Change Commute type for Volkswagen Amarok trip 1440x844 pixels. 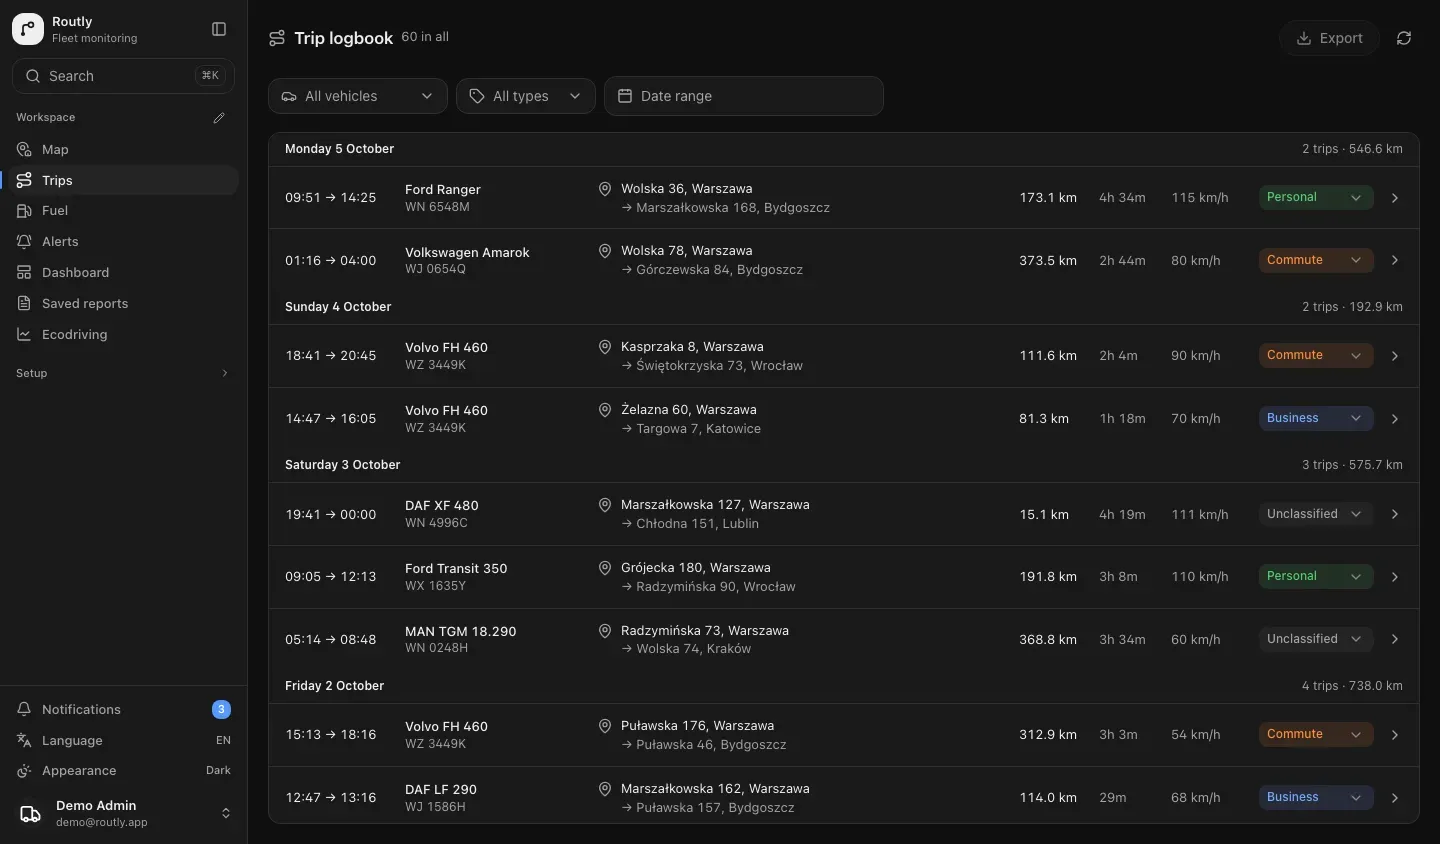click(x=1316, y=260)
